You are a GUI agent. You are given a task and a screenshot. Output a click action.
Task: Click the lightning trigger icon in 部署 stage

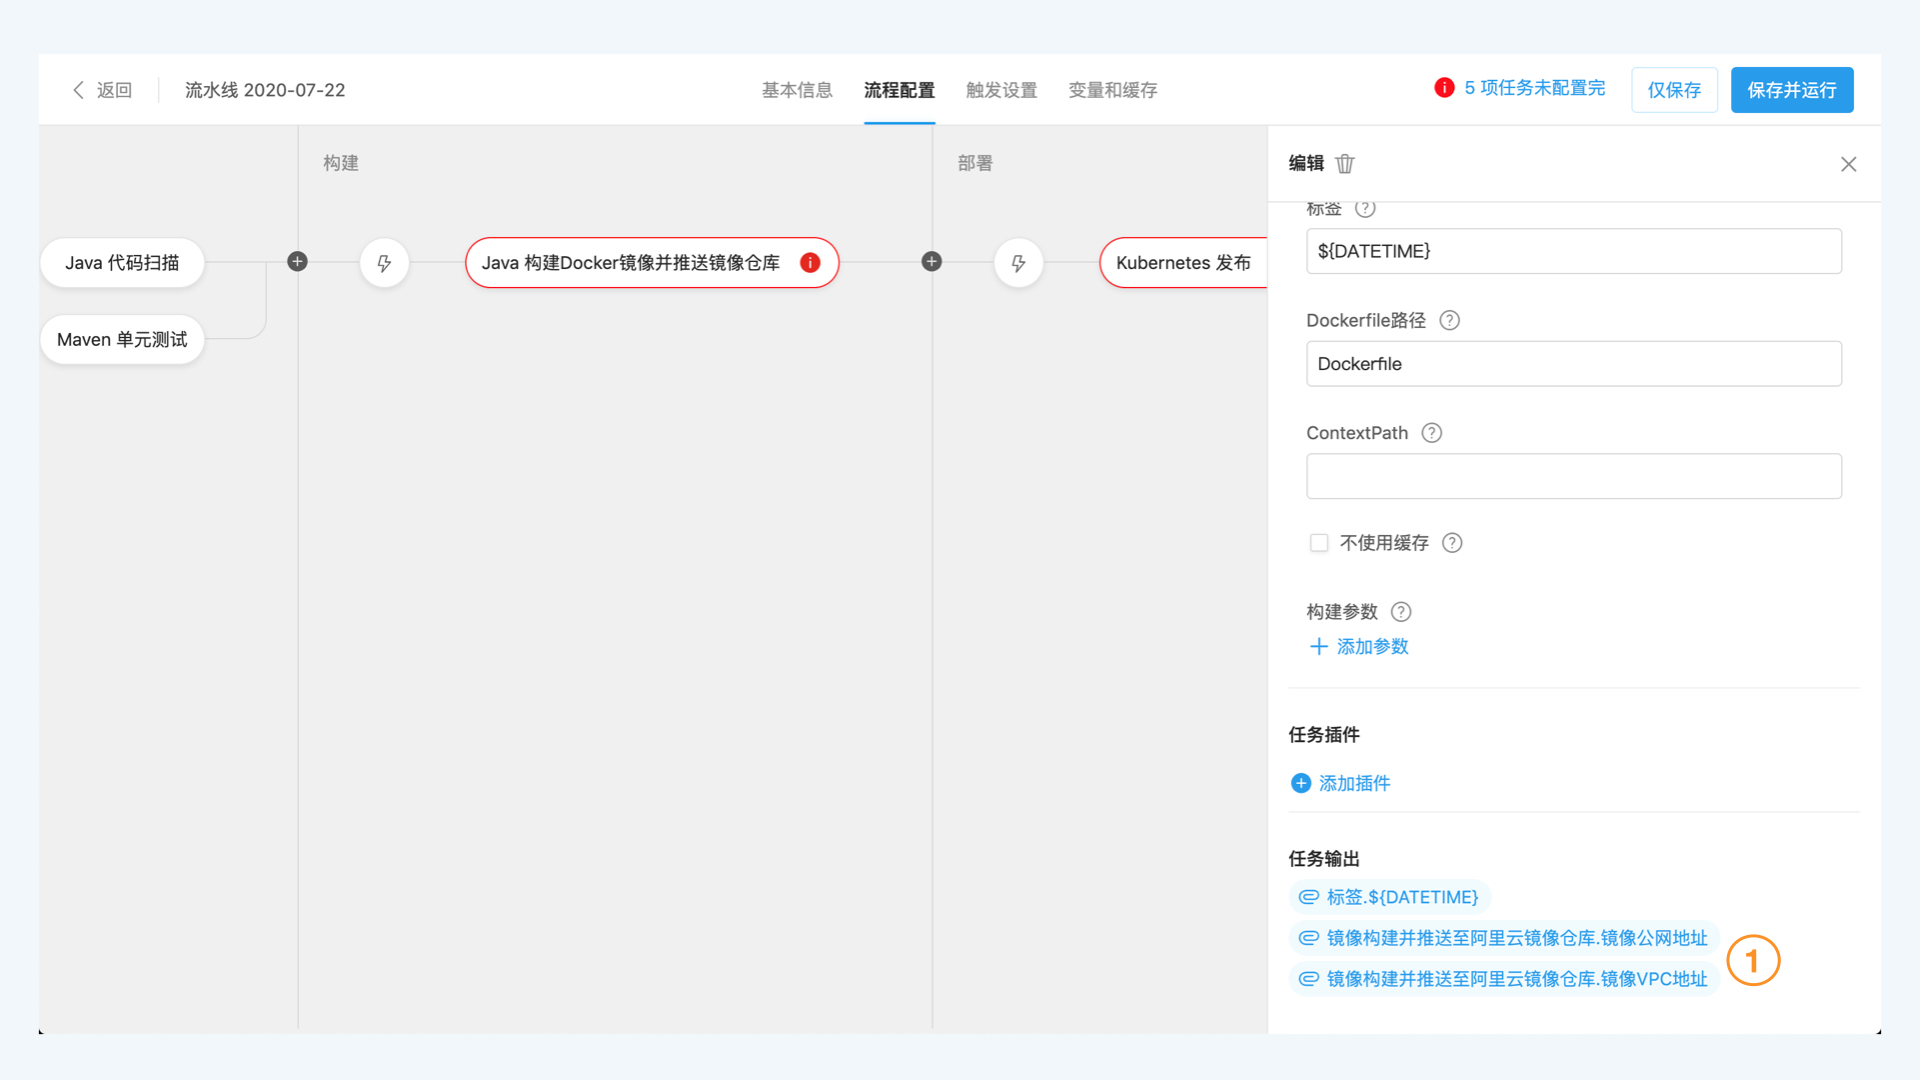coord(1018,263)
